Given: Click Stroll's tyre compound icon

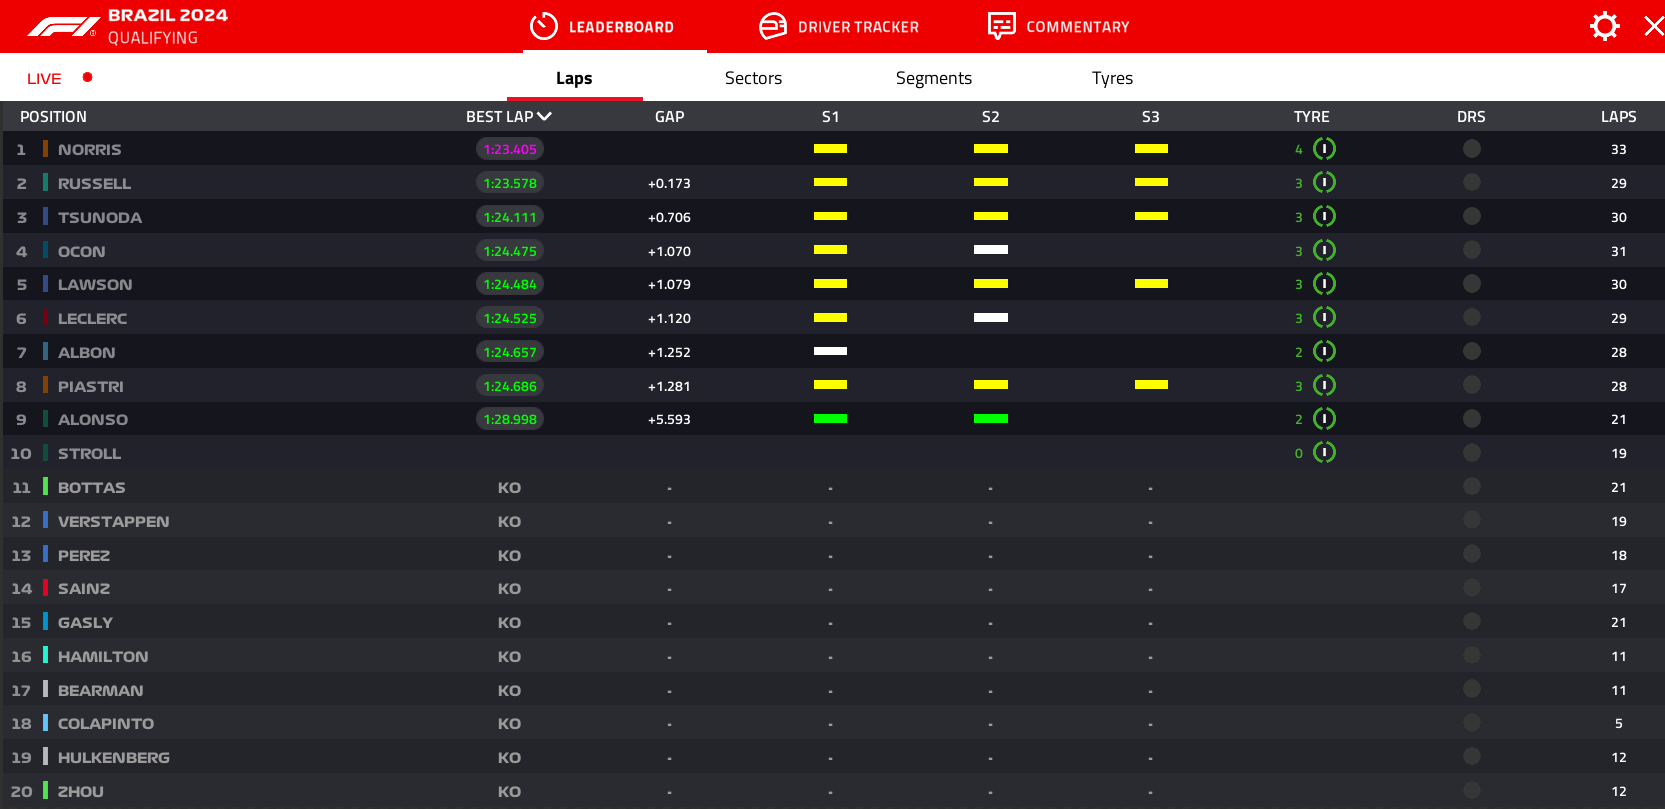Looking at the screenshot, I should click(1324, 453).
